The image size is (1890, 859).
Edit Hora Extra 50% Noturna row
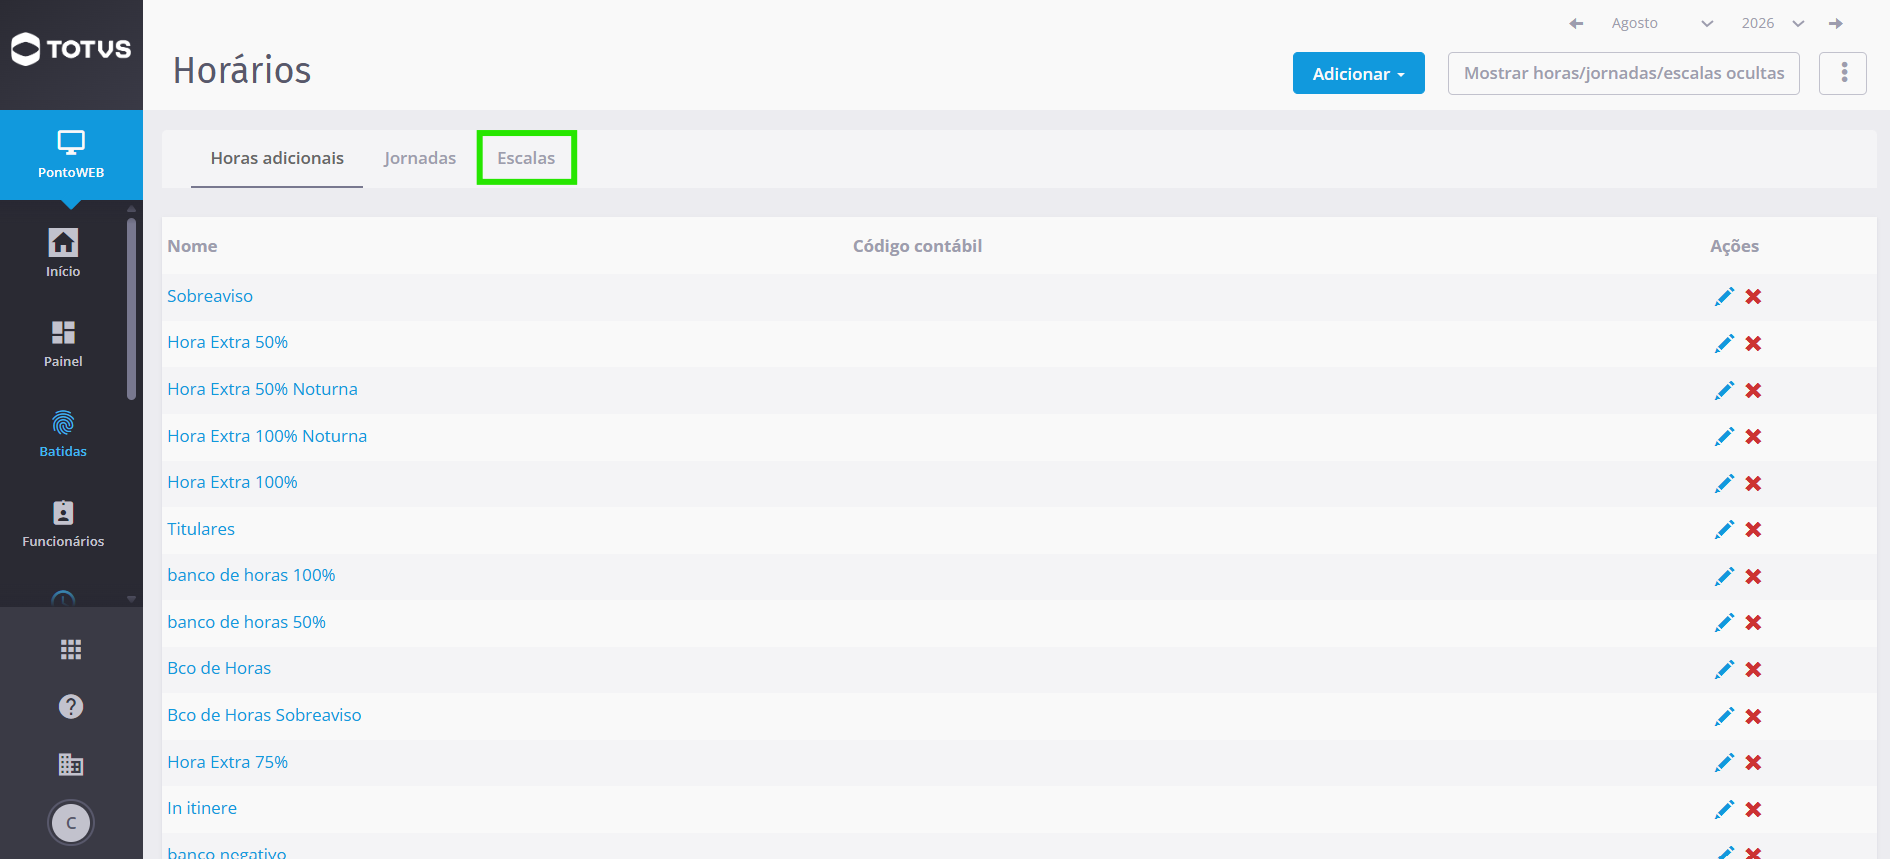[1724, 390]
